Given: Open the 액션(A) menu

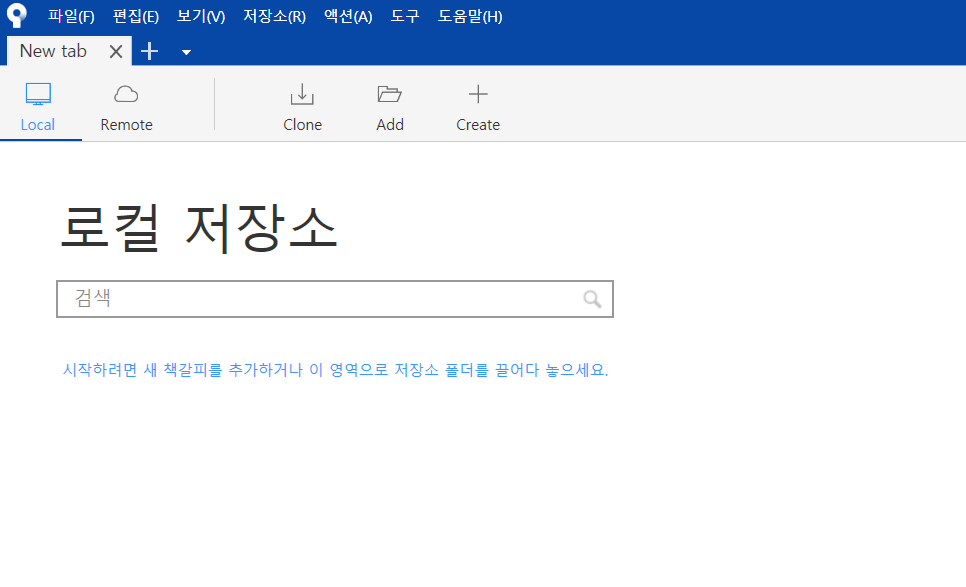Looking at the screenshot, I should [x=348, y=16].
